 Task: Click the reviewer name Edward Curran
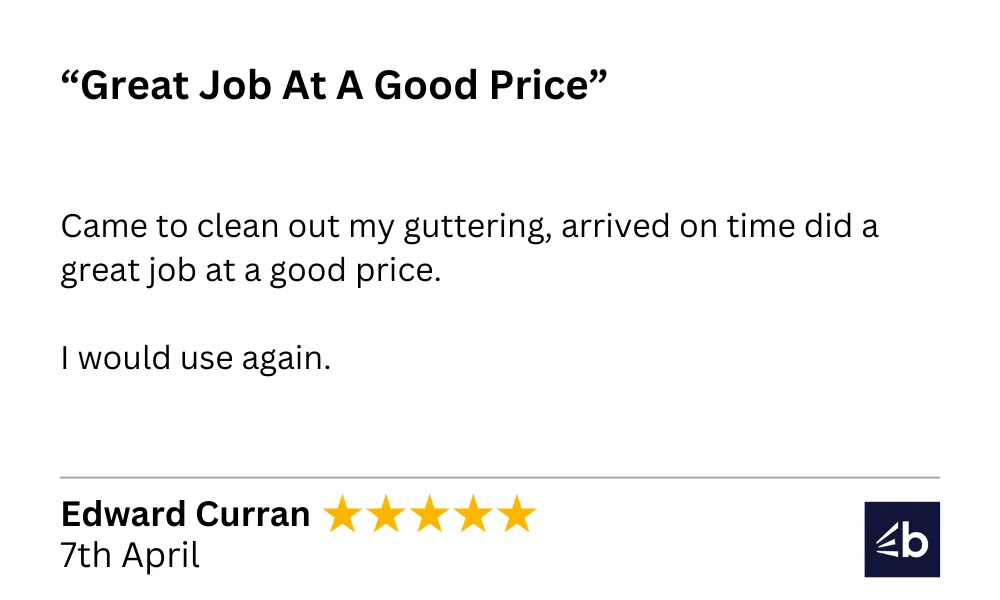click(x=185, y=514)
